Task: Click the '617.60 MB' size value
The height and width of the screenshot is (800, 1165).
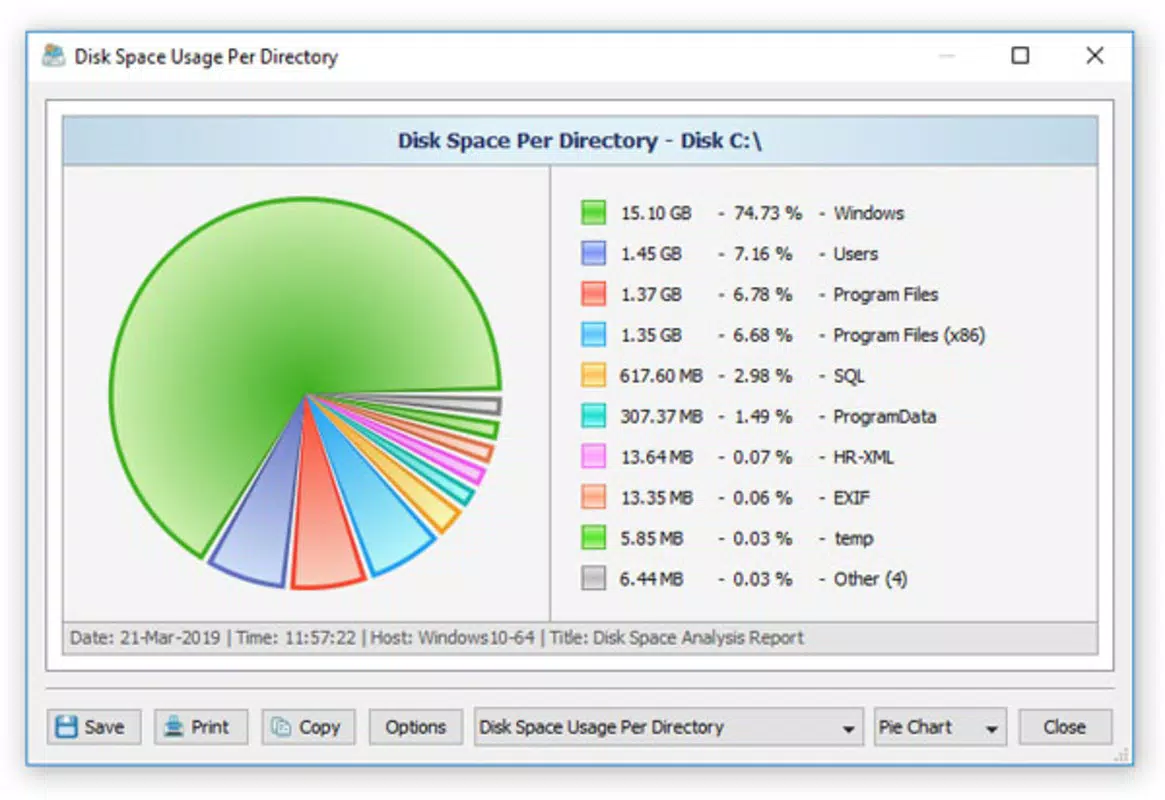Action: point(661,376)
